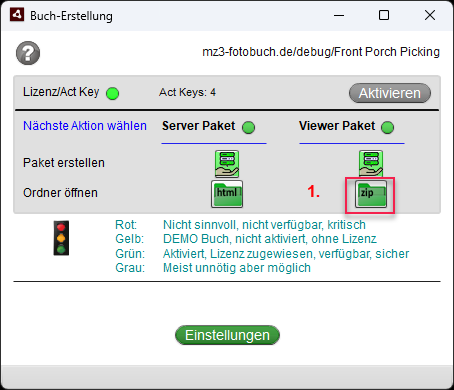Click the Buch-Erstellung app icon in title bar
Screen dimensions: 454x390
click(17, 15)
